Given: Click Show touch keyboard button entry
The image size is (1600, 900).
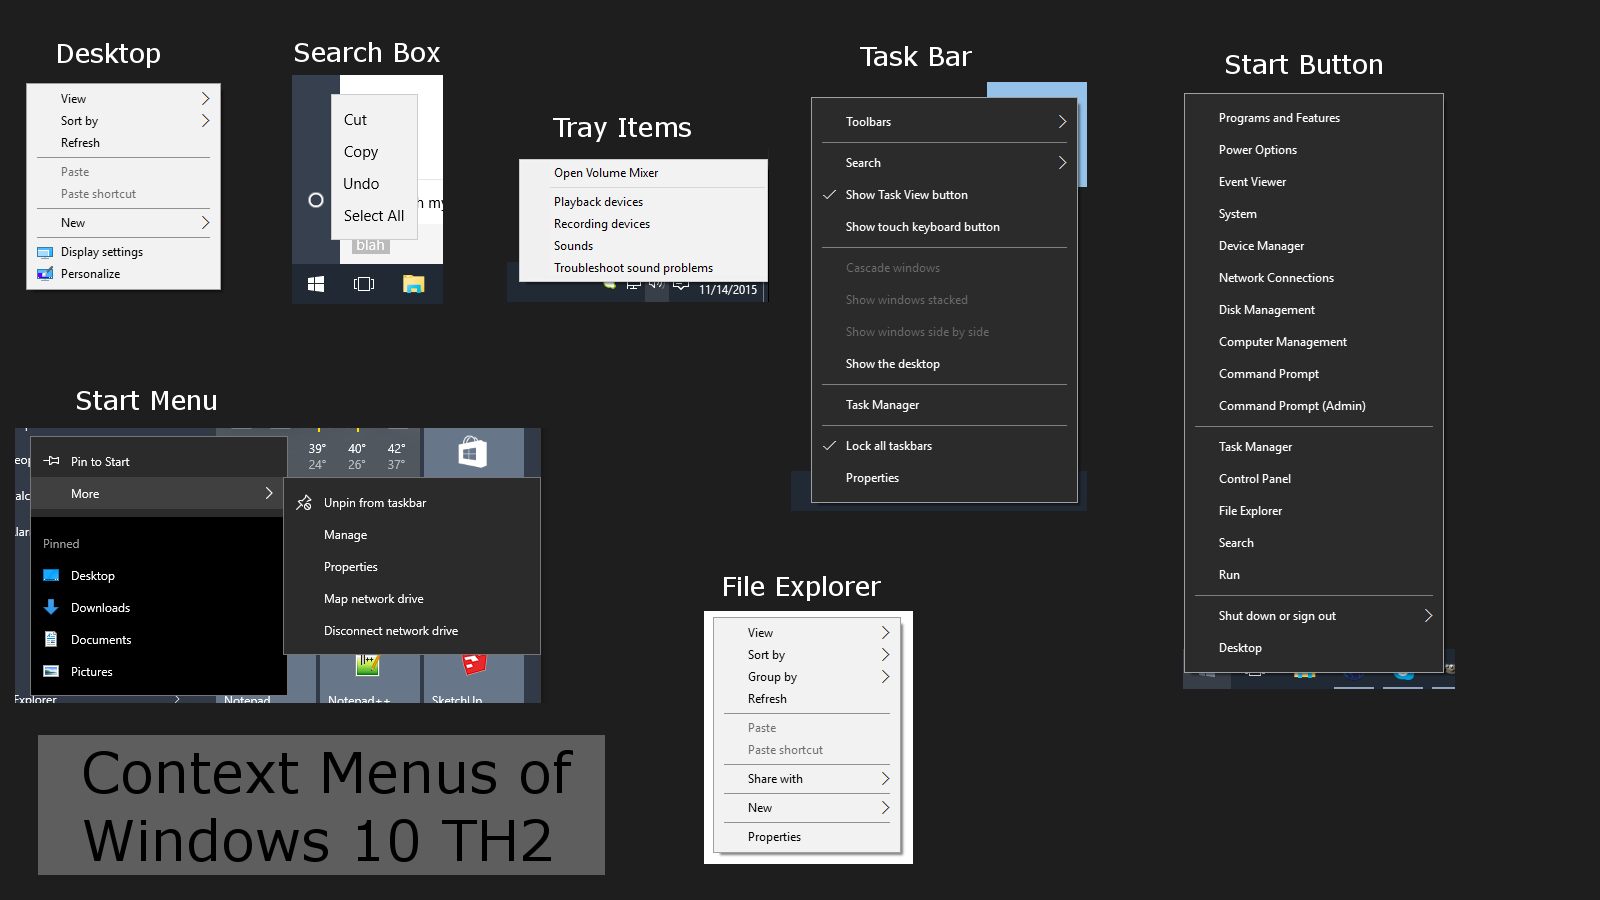Looking at the screenshot, I should (923, 227).
